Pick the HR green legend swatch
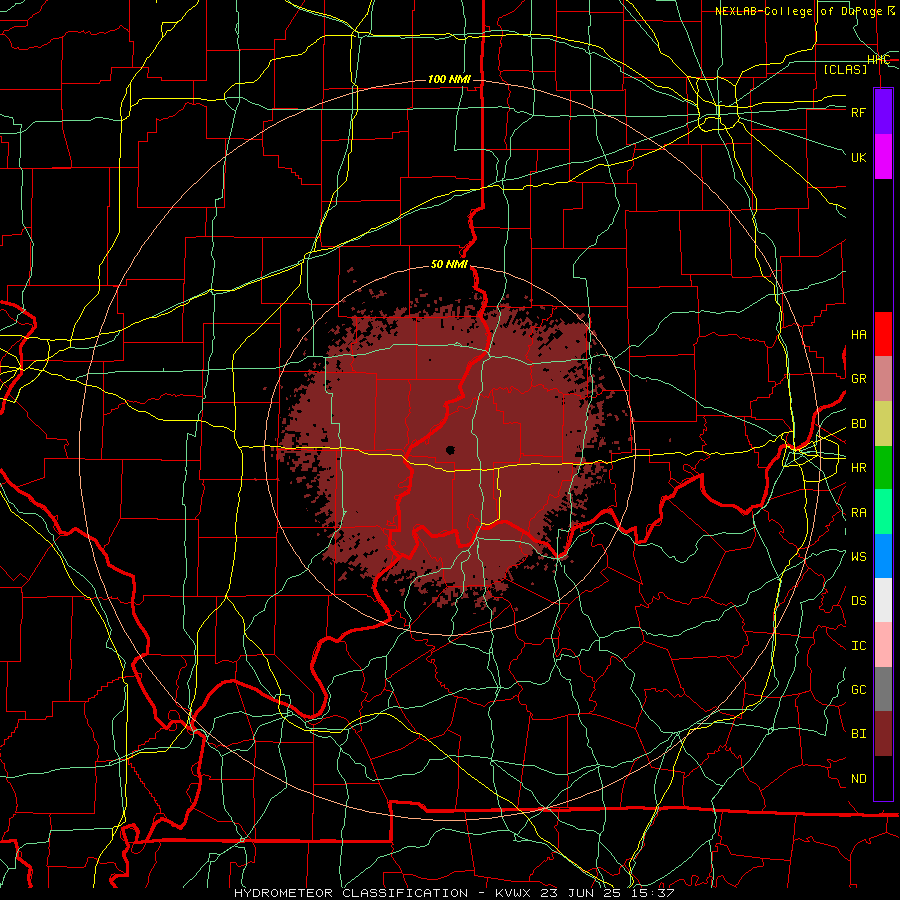The height and width of the screenshot is (900, 900). pos(883,467)
